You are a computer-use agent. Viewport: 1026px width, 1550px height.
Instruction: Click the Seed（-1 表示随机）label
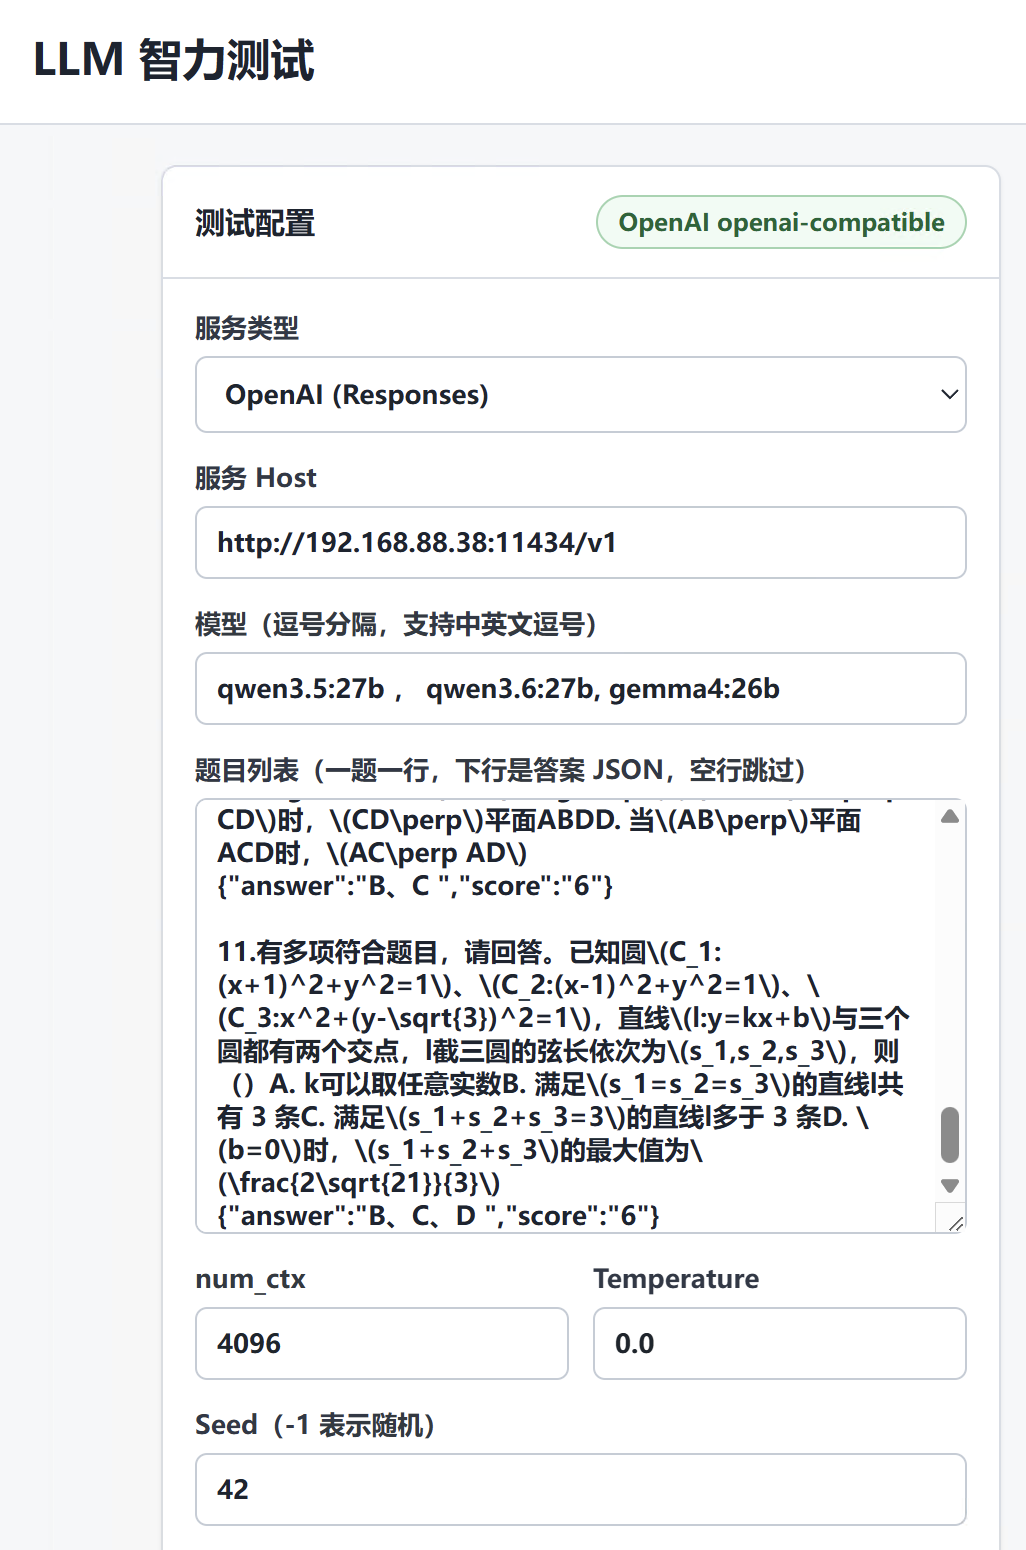tap(315, 1425)
